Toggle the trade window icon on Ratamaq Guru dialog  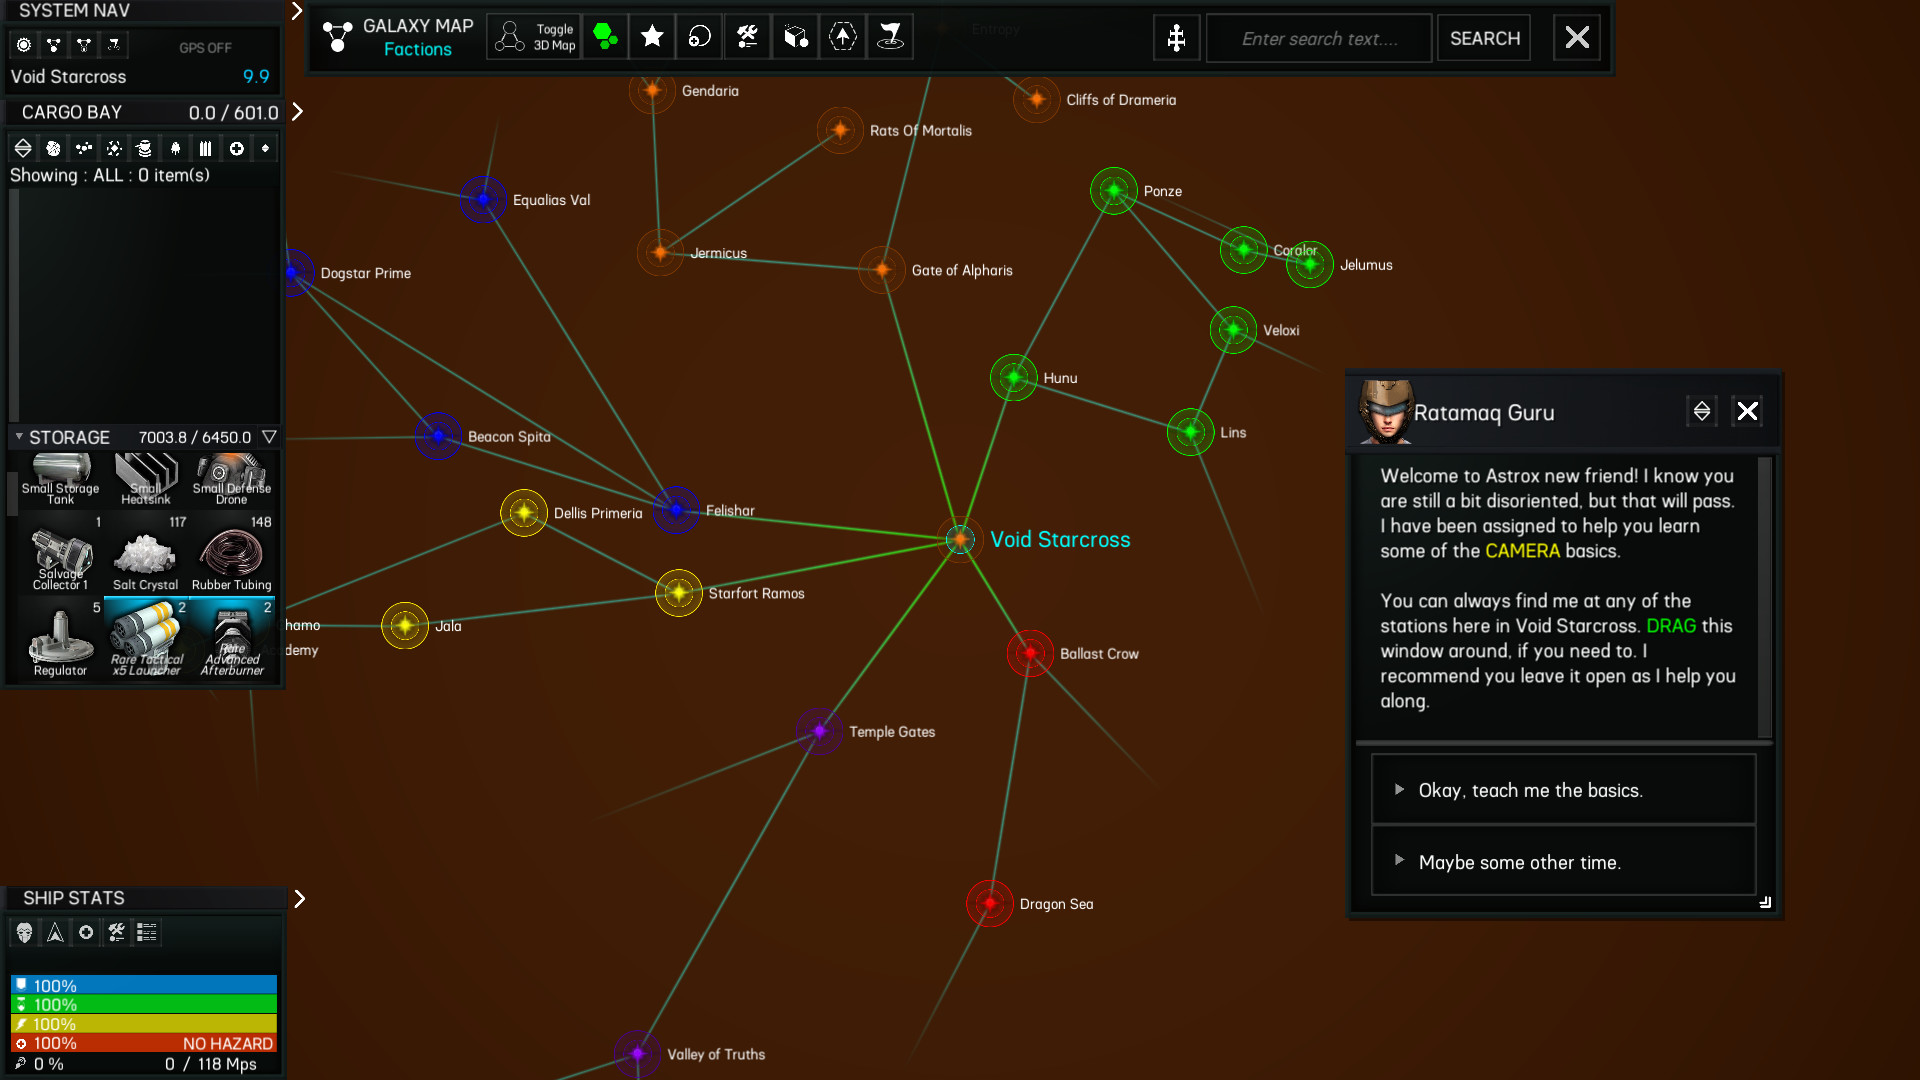coord(1702,411)
